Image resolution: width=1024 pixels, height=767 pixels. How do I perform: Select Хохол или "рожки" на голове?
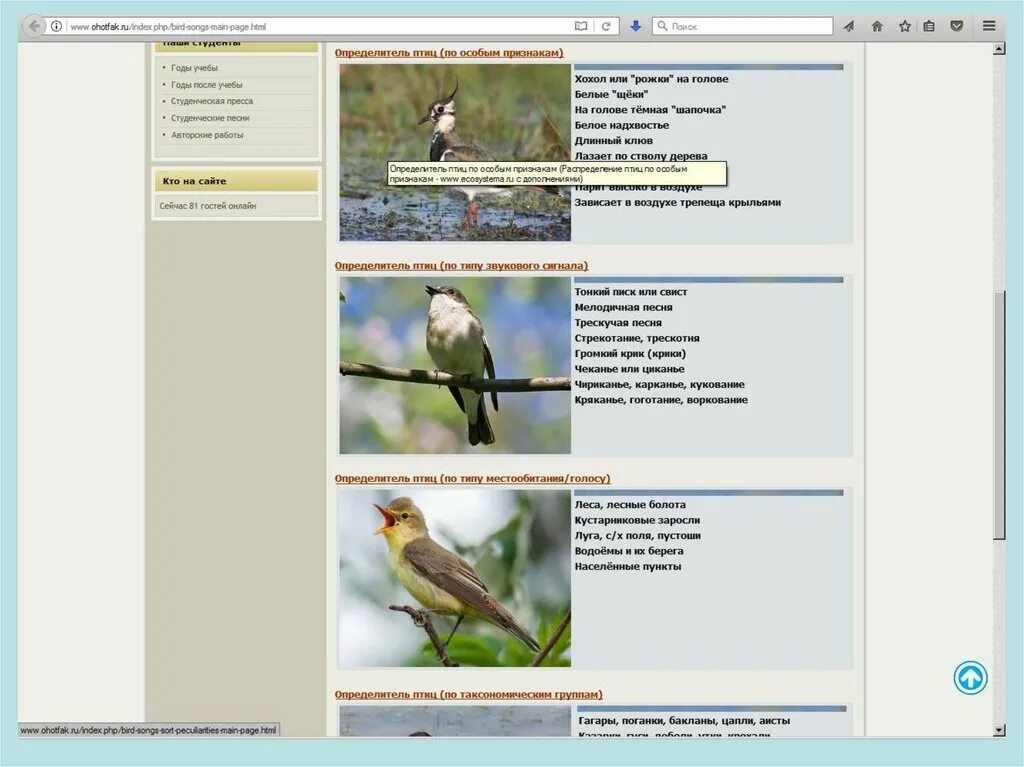coord(651,79)
